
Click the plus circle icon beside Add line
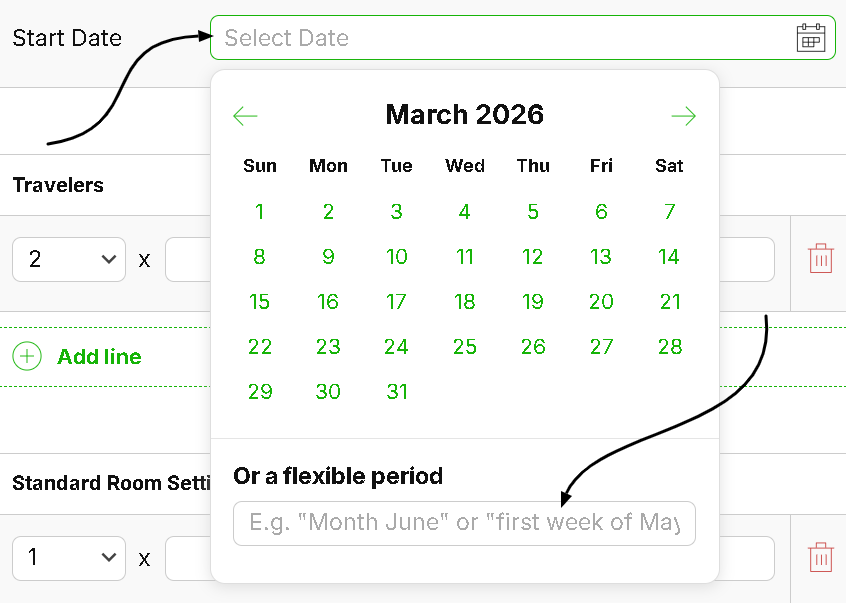[27, 357]
